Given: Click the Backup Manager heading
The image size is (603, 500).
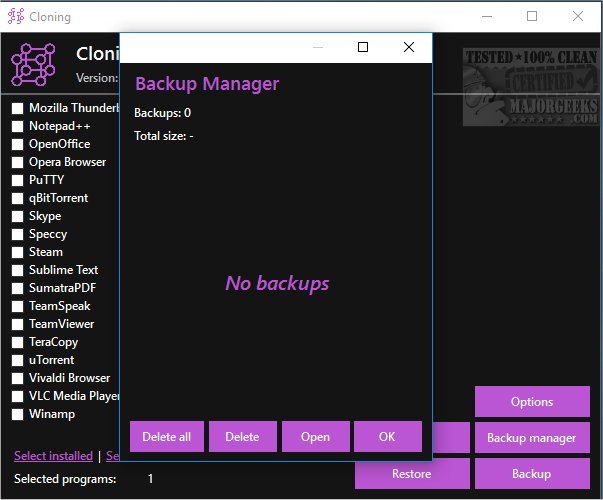Looking at the screenshot, I should 207,84.
